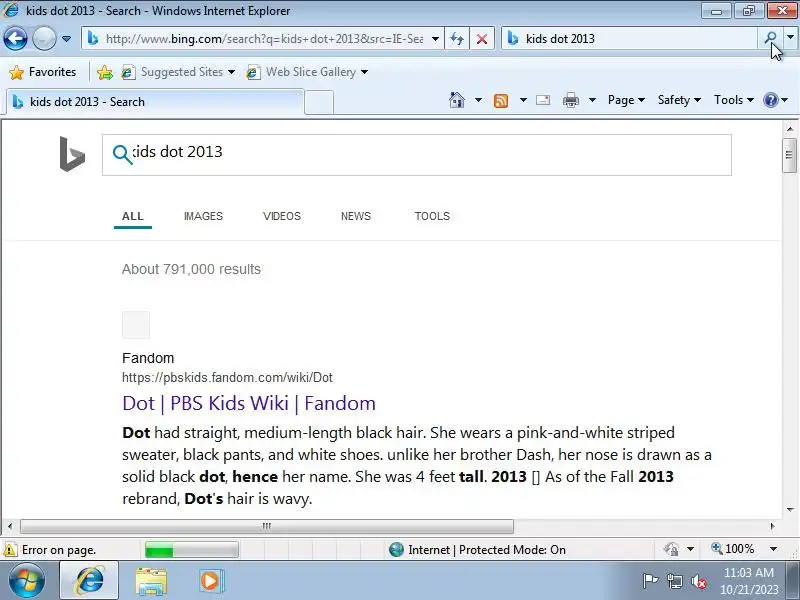Click the address bar URL field
The width and height of the screenshot is (800, 600).
tap(255, 39)
